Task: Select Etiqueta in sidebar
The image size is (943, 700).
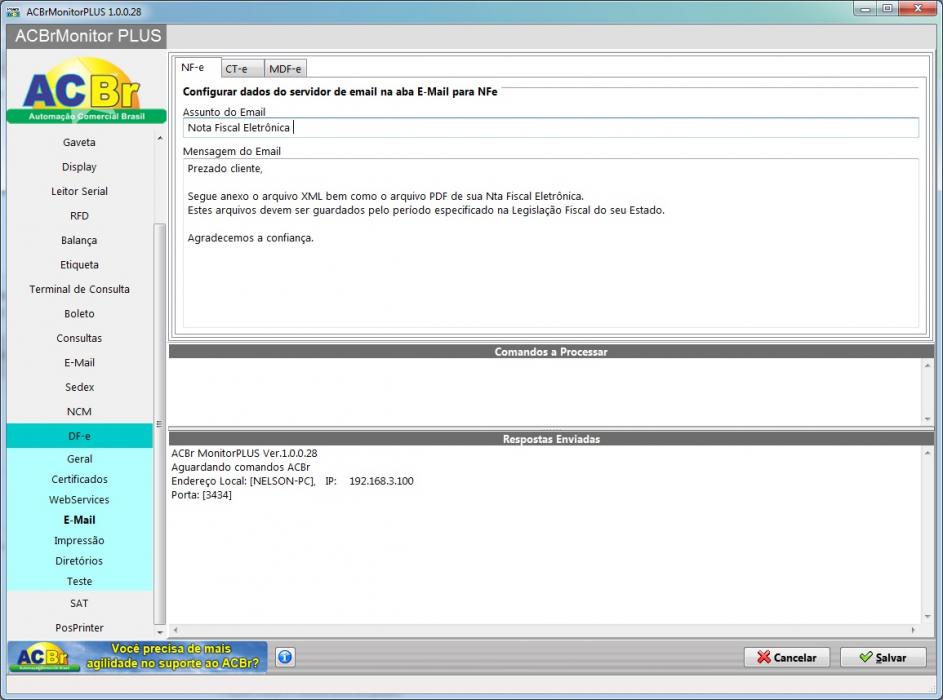Action: click(79, 265)
